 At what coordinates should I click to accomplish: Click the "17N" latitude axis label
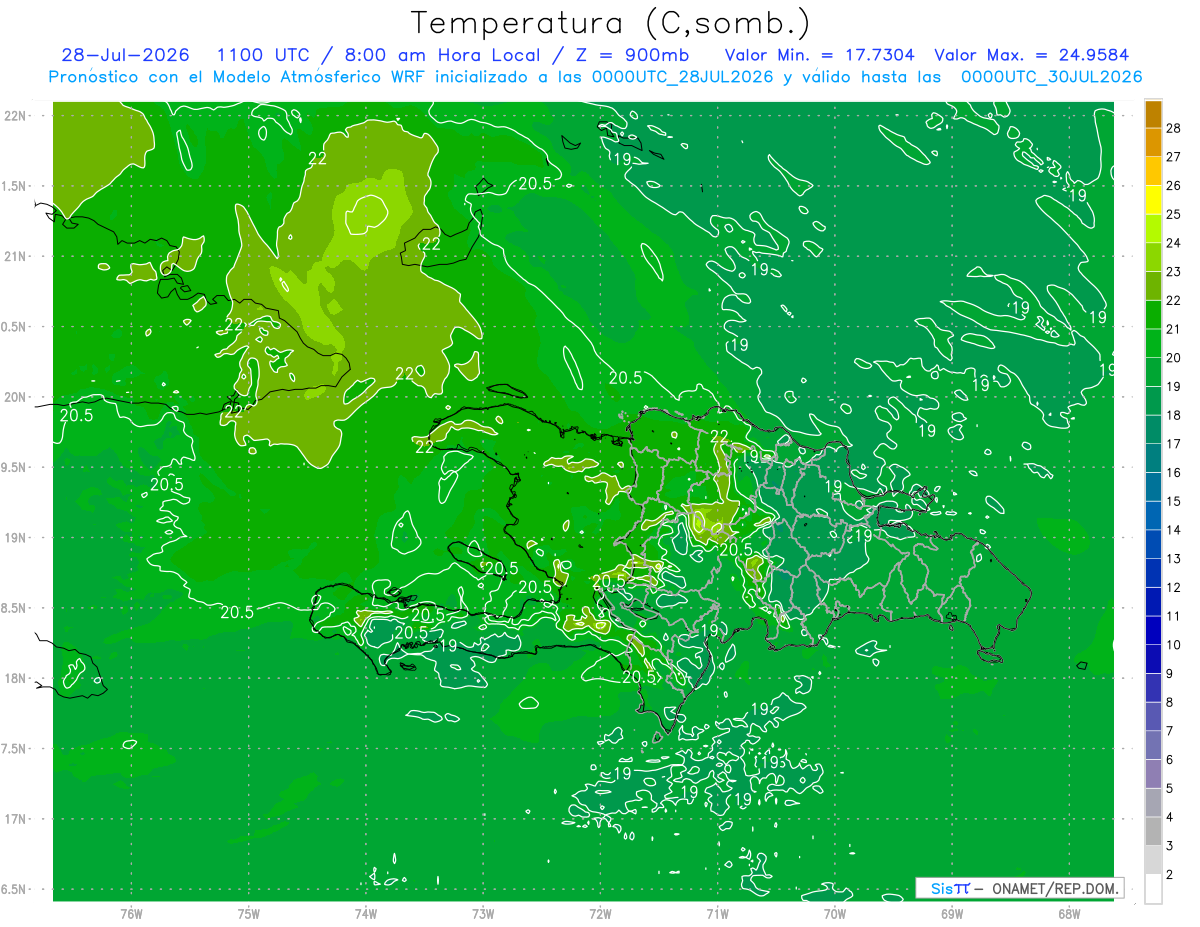click(16, 819)
